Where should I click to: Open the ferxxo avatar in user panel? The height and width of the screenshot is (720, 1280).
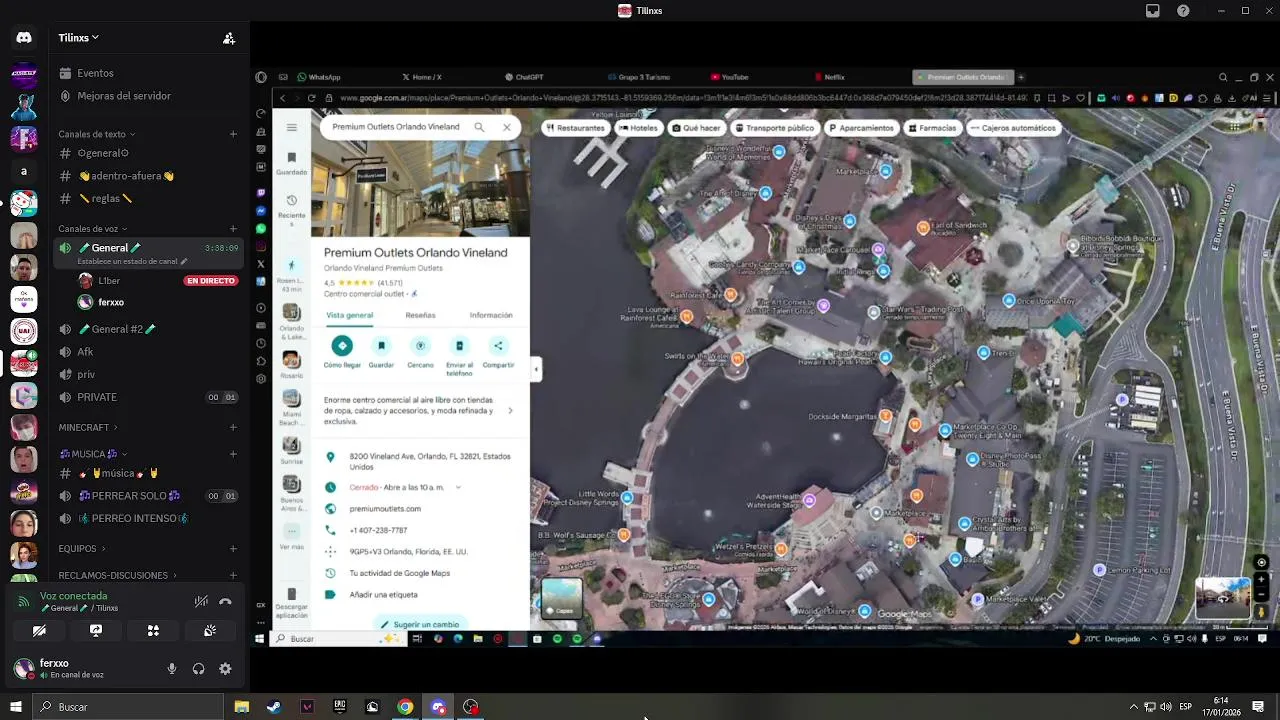(x=24, y=669)
